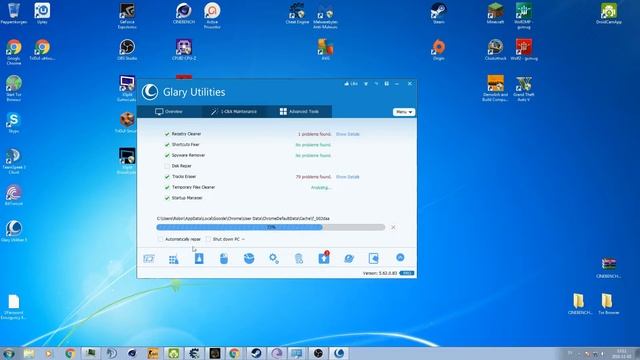Open the Steam desktop shortcut

coord(439,13)
